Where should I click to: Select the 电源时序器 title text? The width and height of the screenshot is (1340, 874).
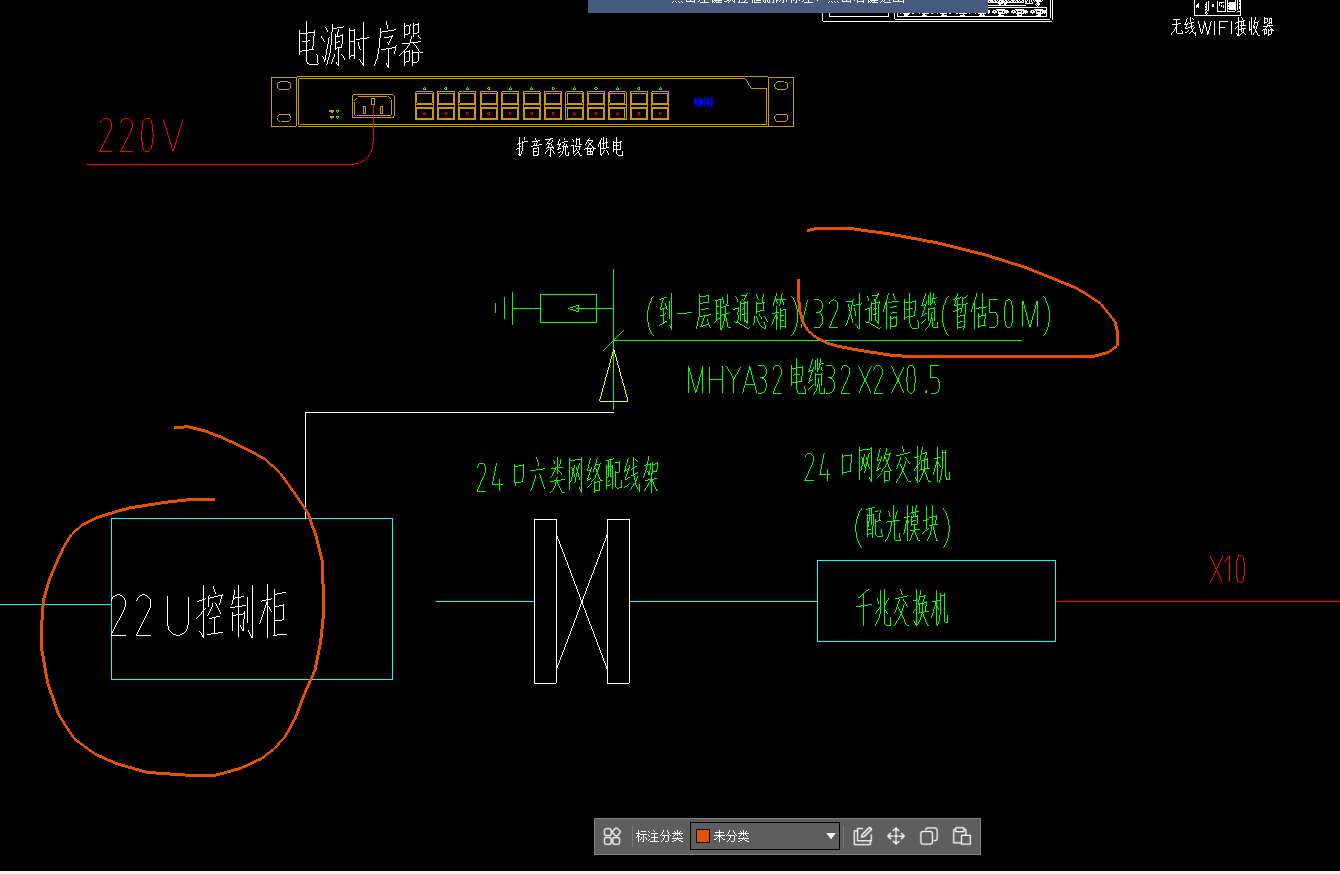point(360,46)
